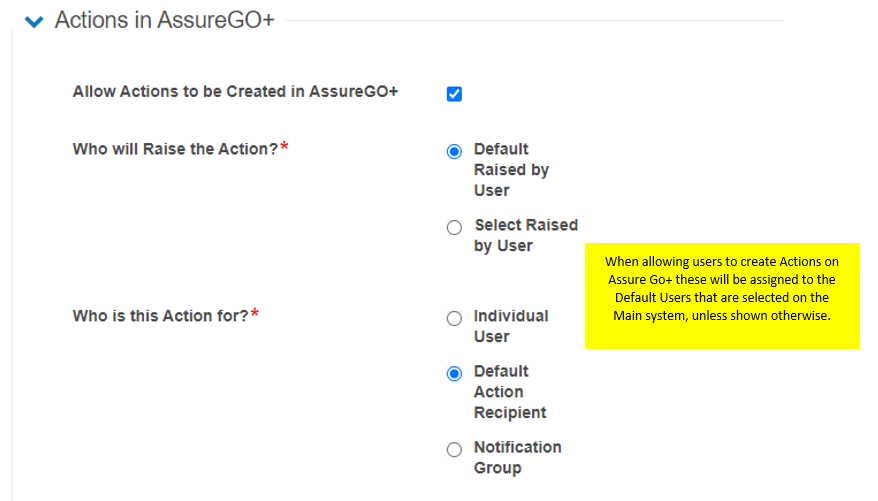Select the Default Action Recipient radio button

pyautogui.click(x=454, y=373)
